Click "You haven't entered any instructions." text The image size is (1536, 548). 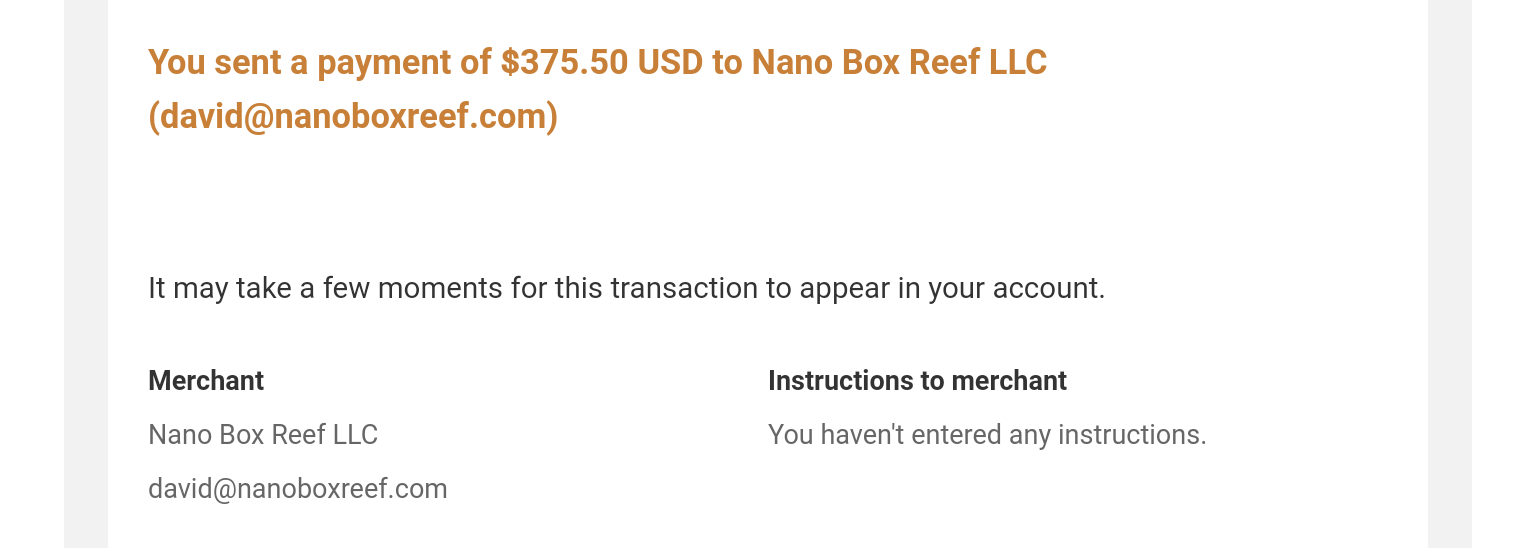987,434
